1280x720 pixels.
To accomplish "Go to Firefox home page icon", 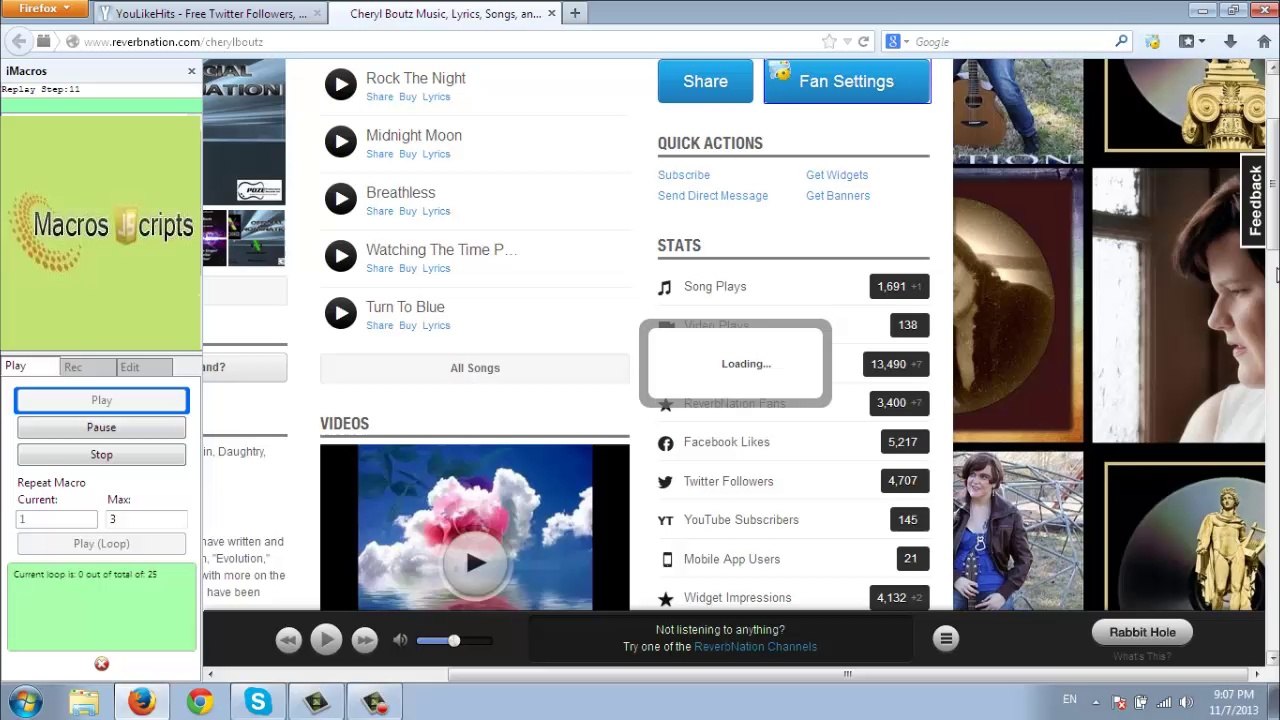I will tap(1262, 42).
